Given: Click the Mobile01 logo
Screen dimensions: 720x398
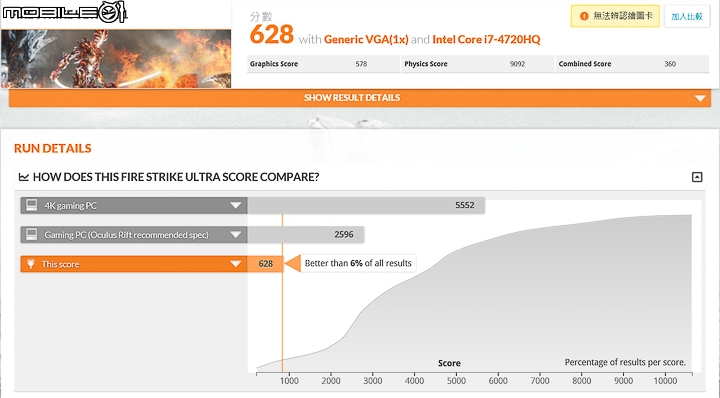Looking at the screenshot, I should [x=65, y=12].
